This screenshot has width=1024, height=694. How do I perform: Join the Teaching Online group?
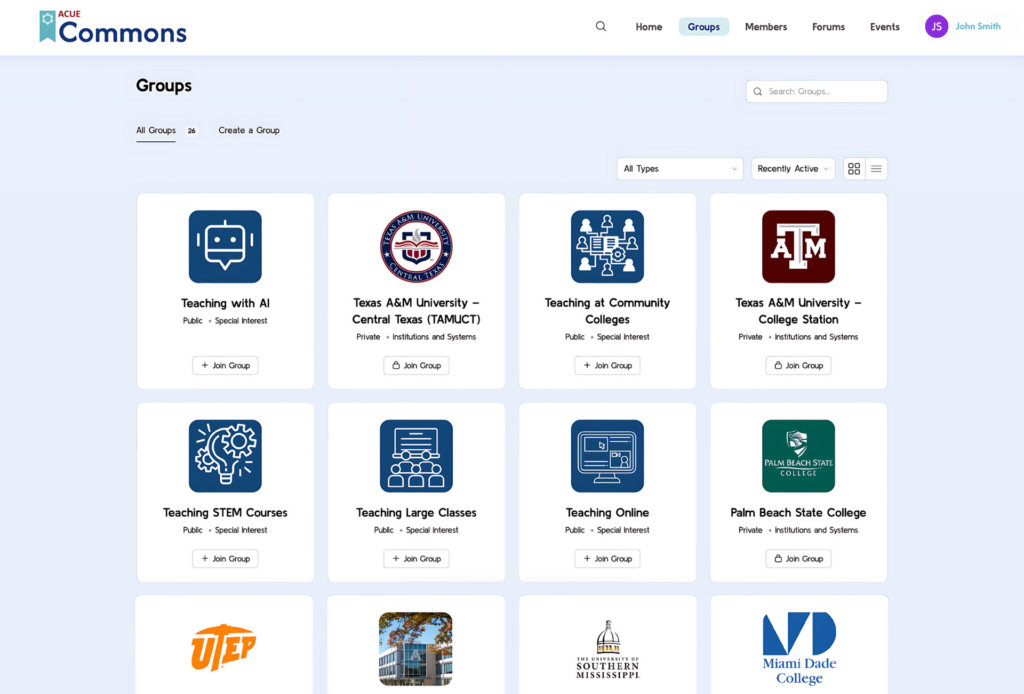click(x=607, y=559)
